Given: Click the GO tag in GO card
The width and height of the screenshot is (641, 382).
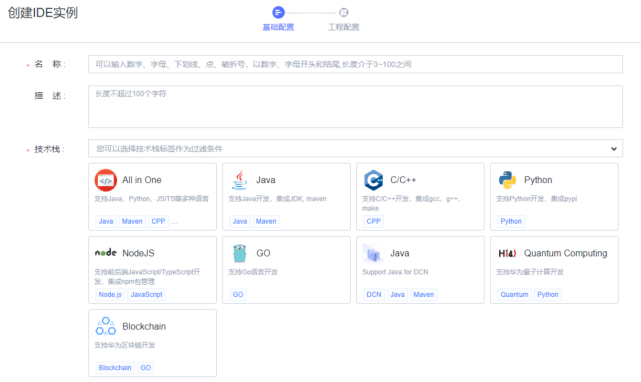Looking at the screenshot, I should coord(238,294).
